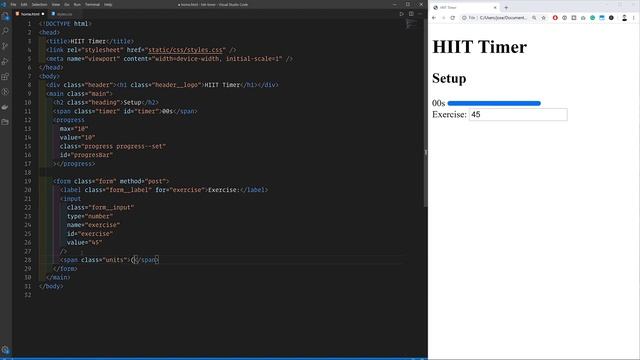Screen dimensions: 640x360
Task: Open the Manage gear at activity bar bottom
Action: point(5,350)
